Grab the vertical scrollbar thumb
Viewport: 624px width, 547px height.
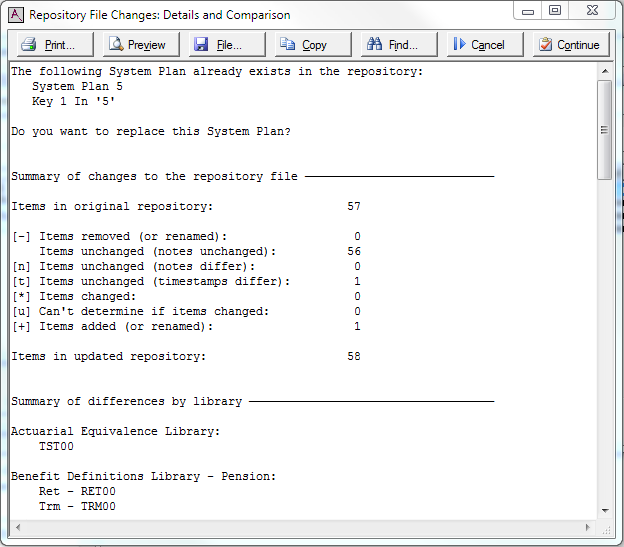(x=604, y=130)
